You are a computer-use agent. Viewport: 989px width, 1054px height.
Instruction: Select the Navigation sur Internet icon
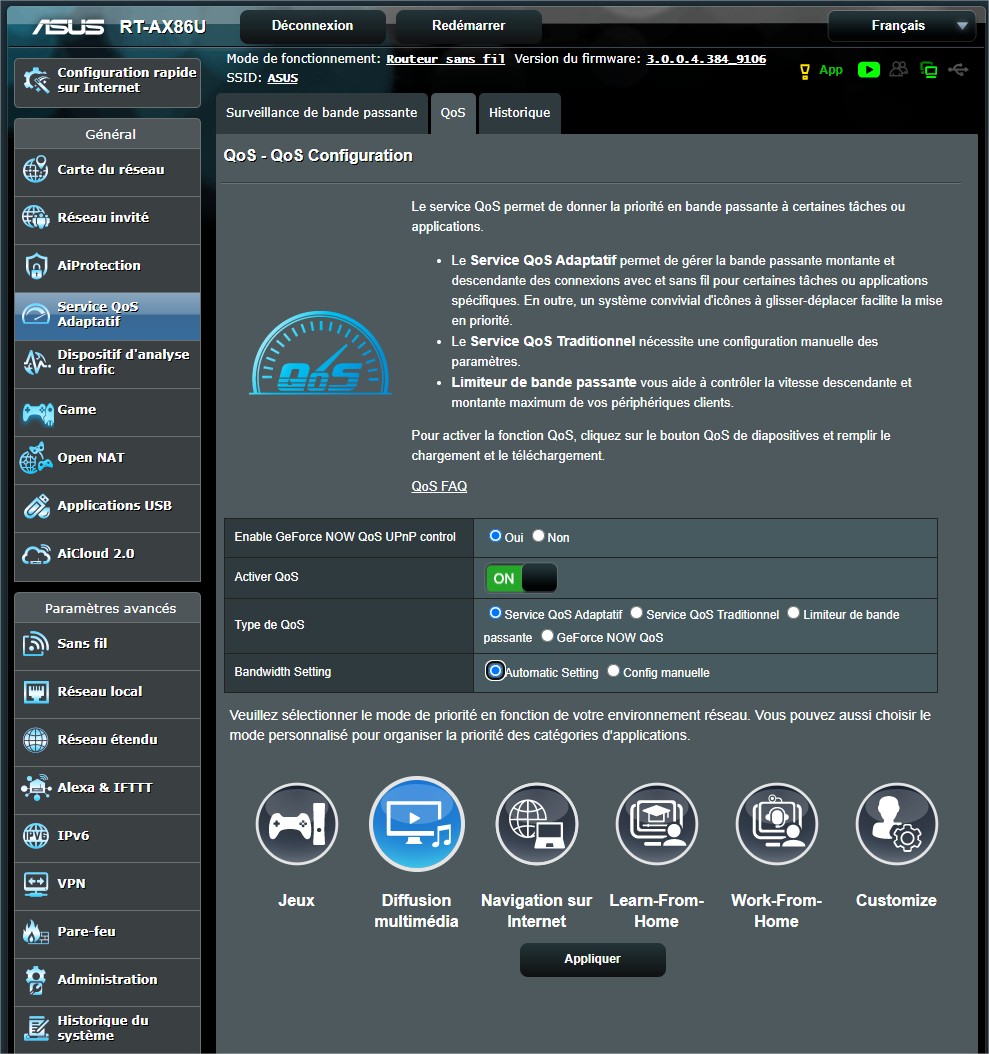click(536, 825)
